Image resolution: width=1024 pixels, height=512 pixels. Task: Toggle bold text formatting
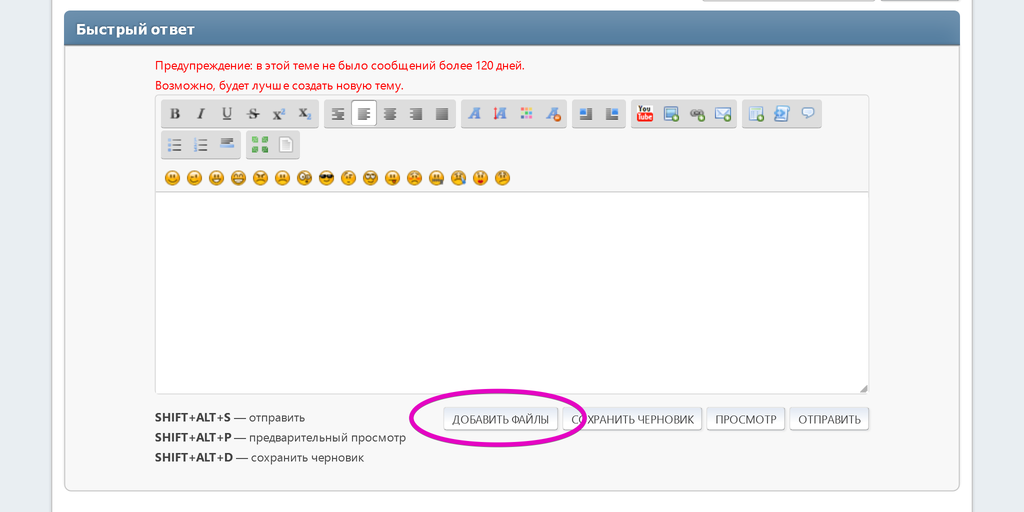tap(175, 114)
